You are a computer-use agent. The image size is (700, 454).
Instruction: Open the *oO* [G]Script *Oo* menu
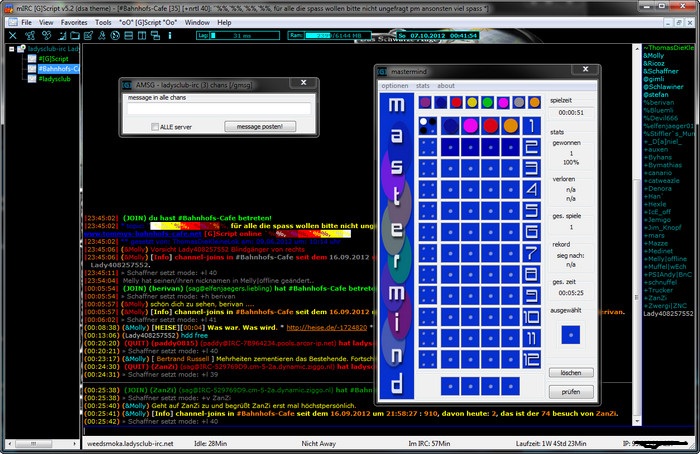[x=148, y=22]
